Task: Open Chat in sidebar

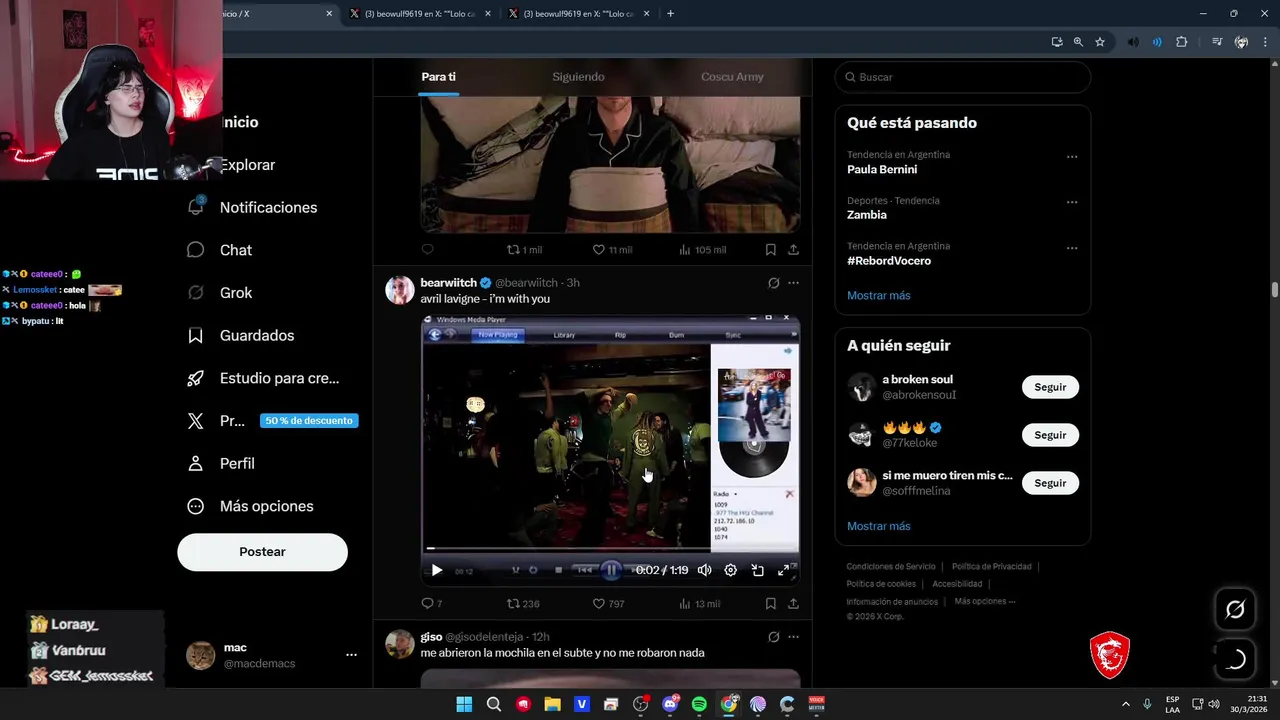Action: click(x=220, y=250)
